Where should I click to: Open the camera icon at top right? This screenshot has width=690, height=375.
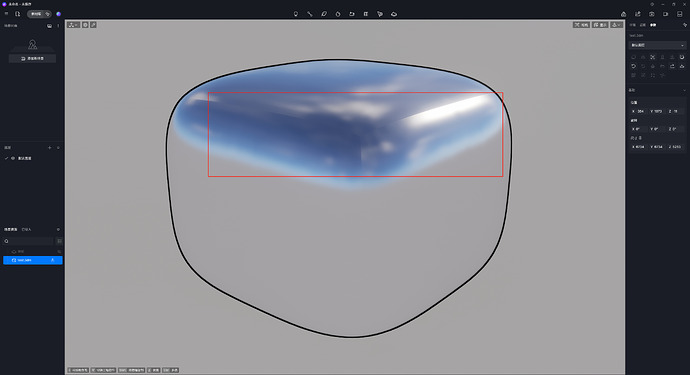pos(652,14)
